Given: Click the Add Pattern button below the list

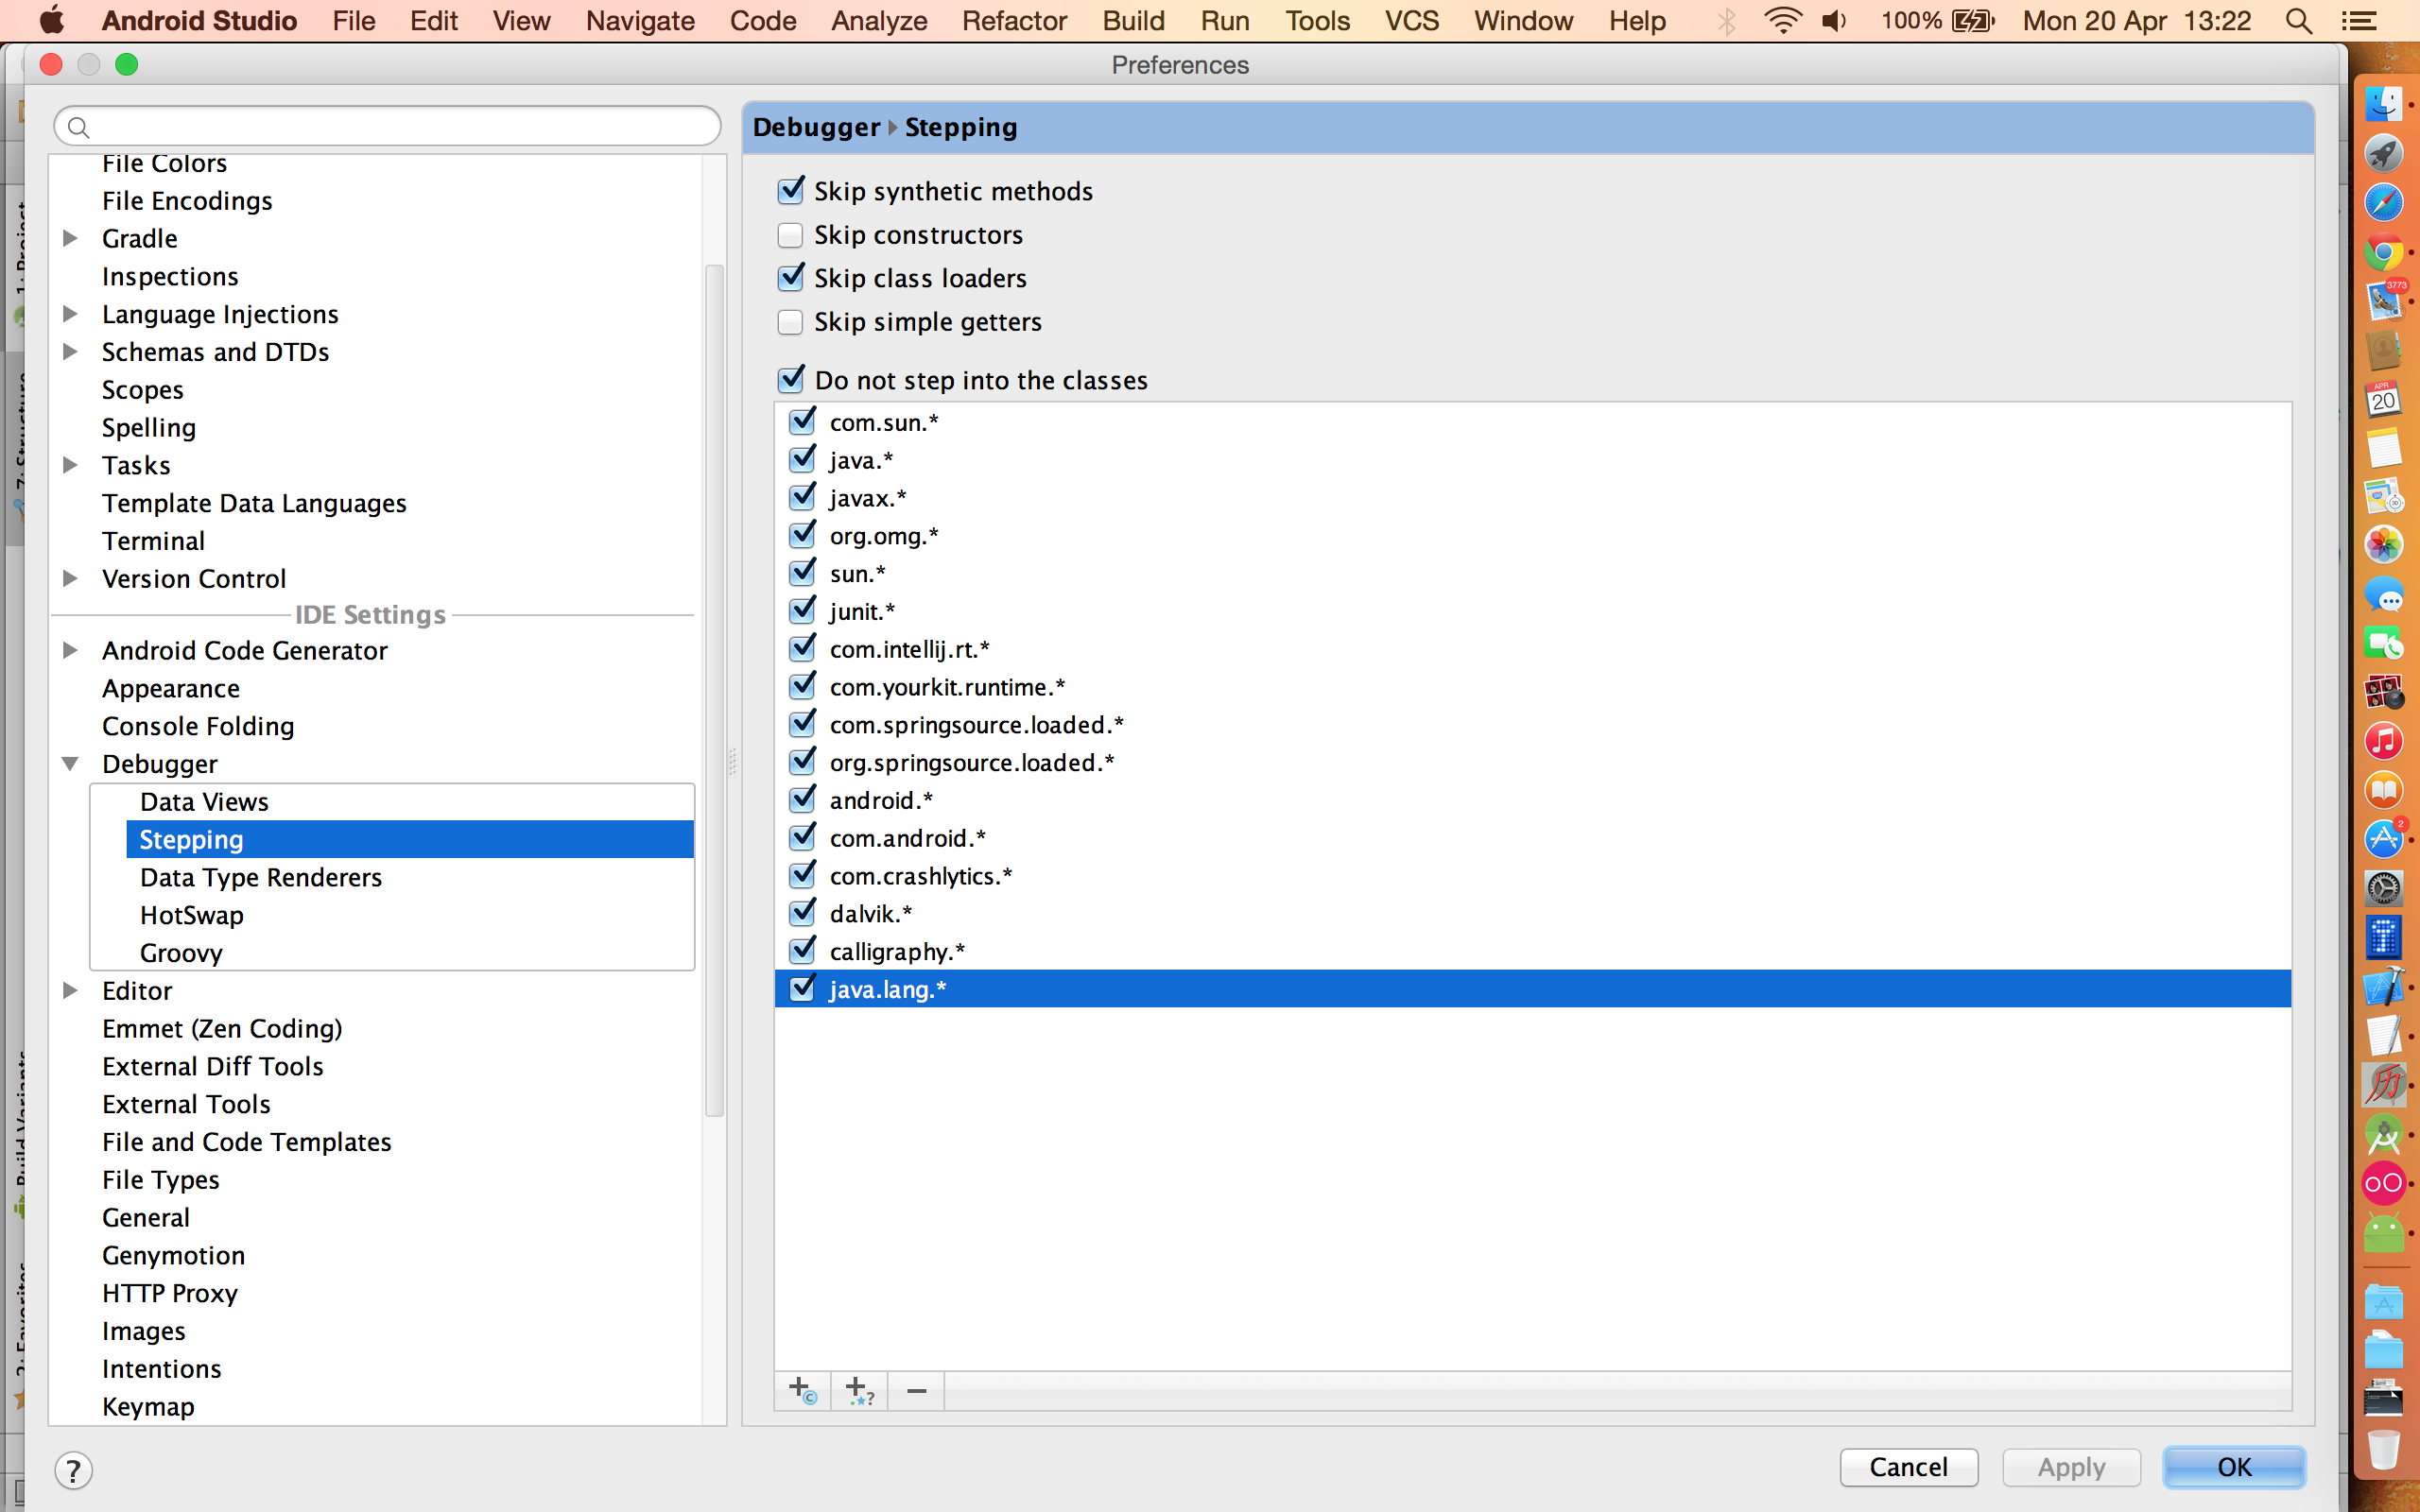Looking at the screenshot, I should [859, 1390].
